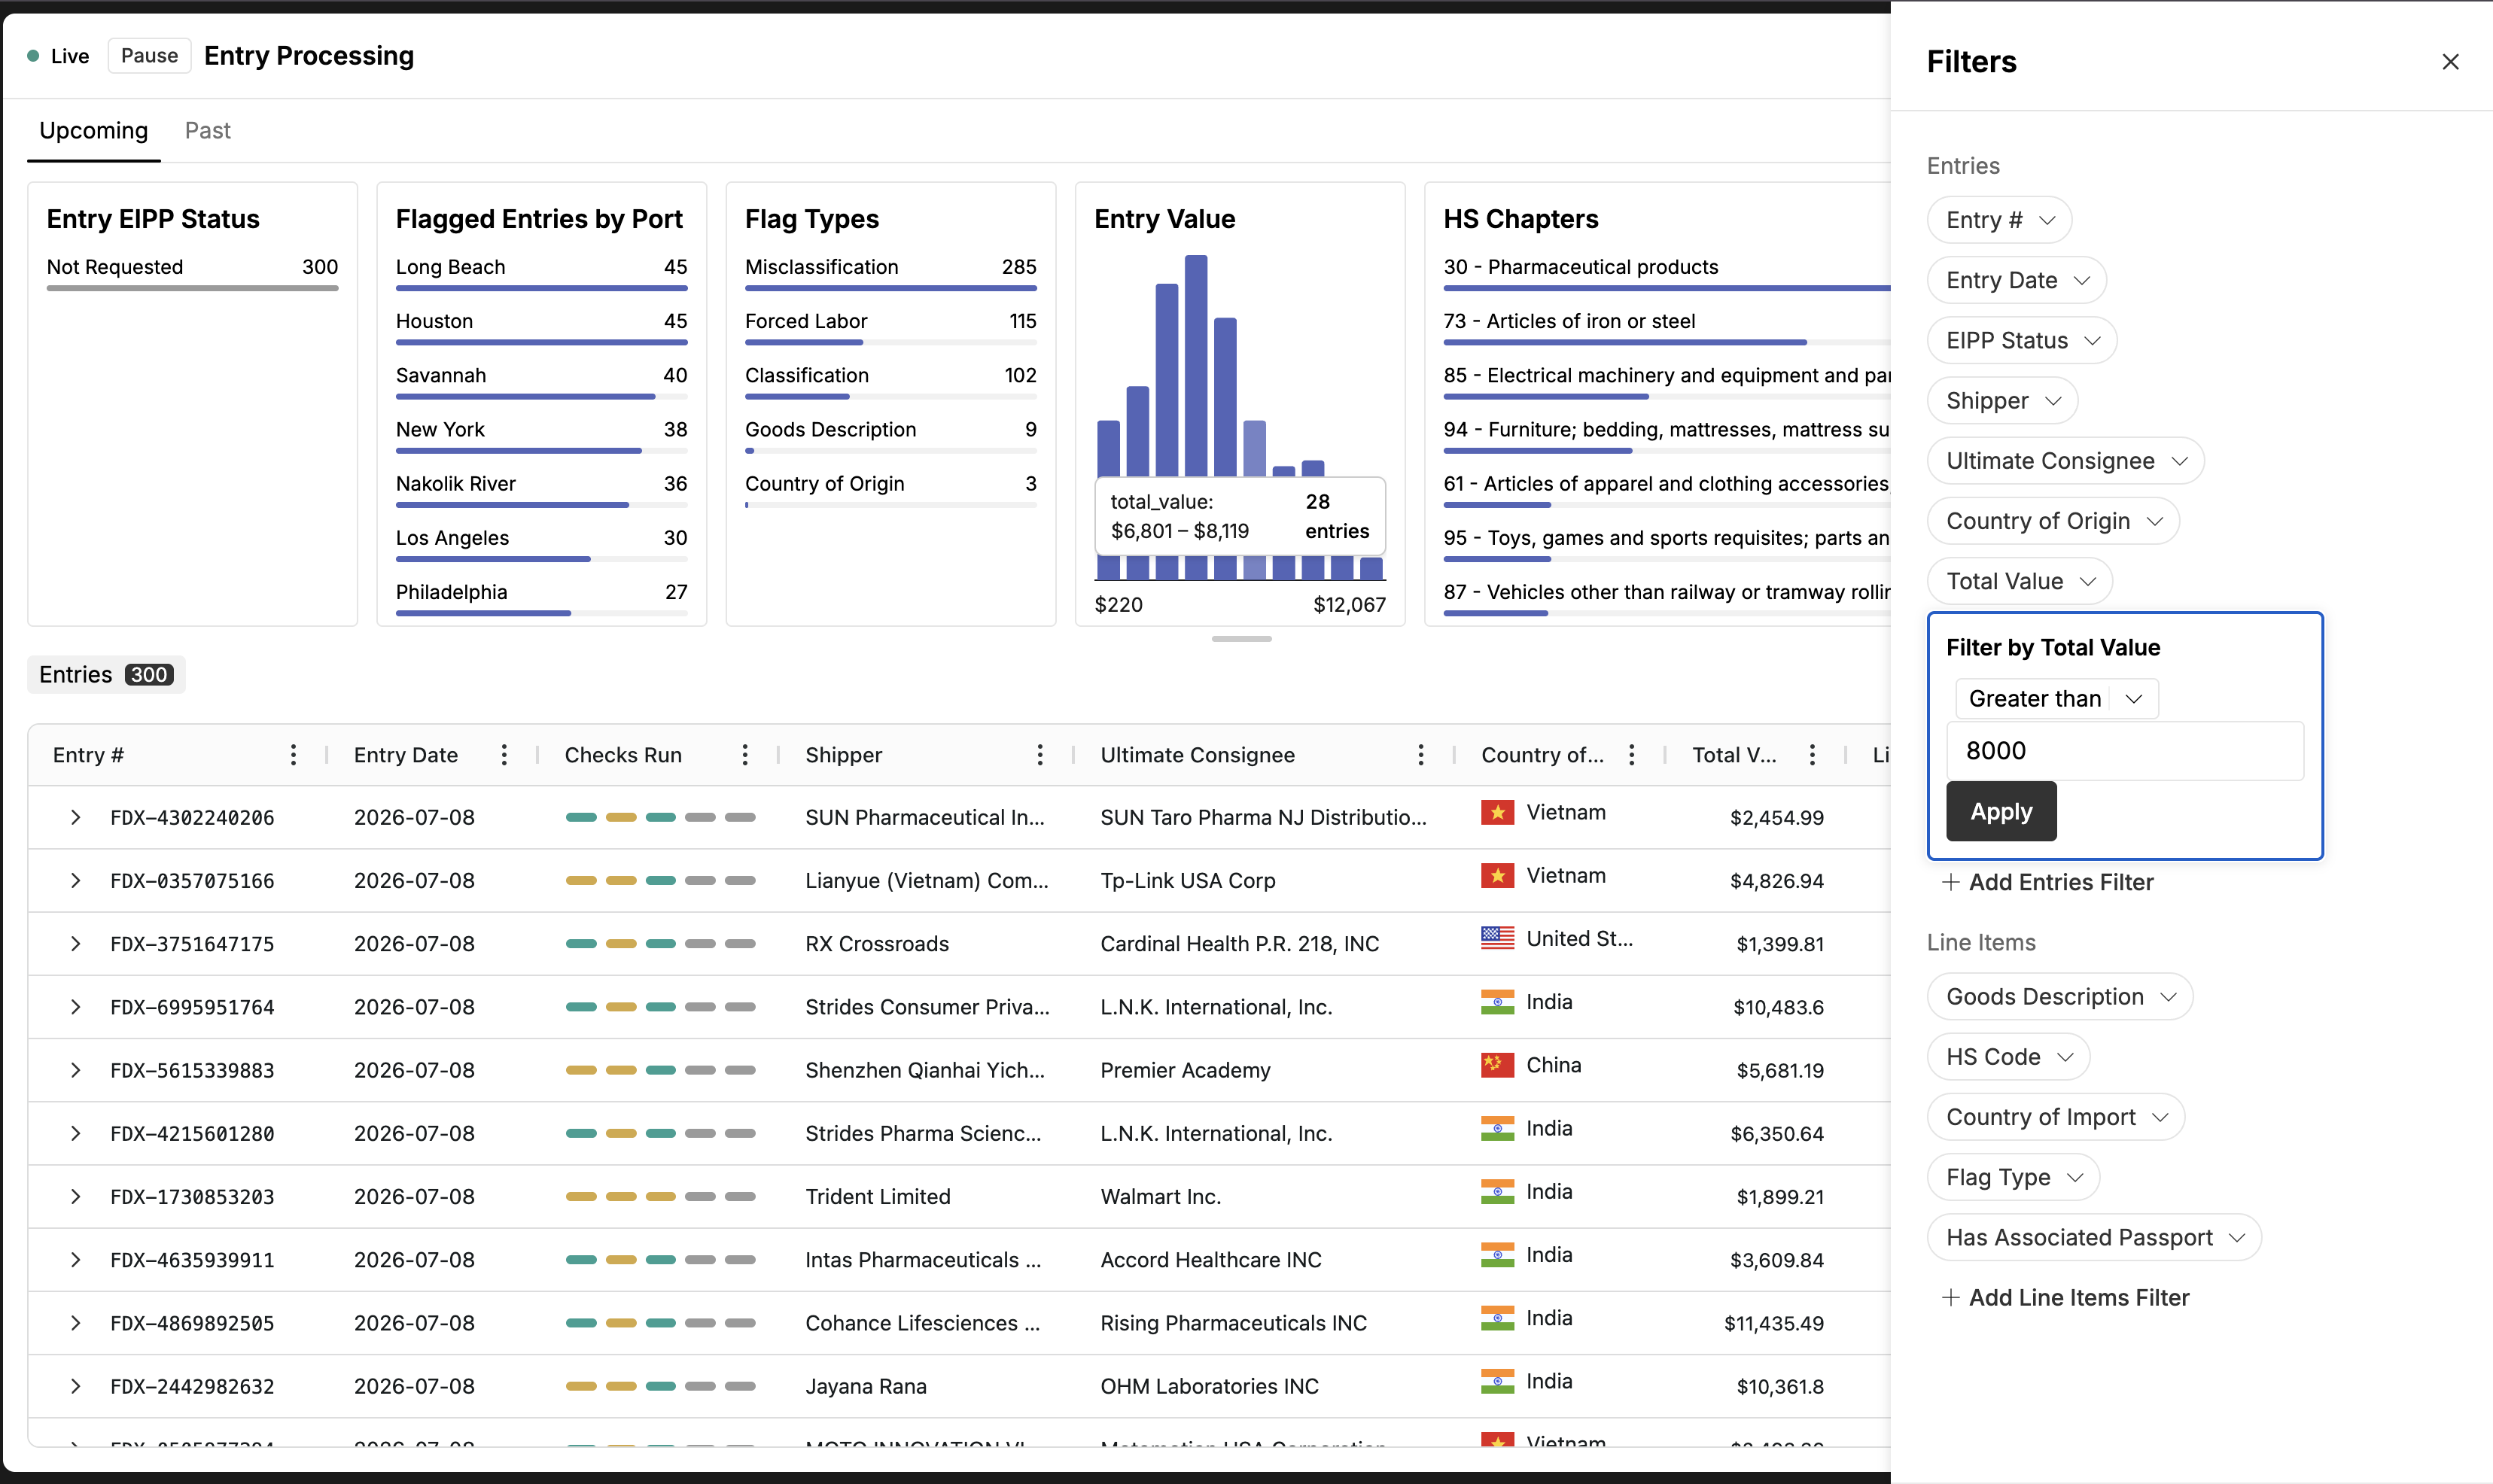Viewport: 2493px width, 1484px height.
Task: Click the plus icon for Add Entries Filter
Action: click(1950, 882)
